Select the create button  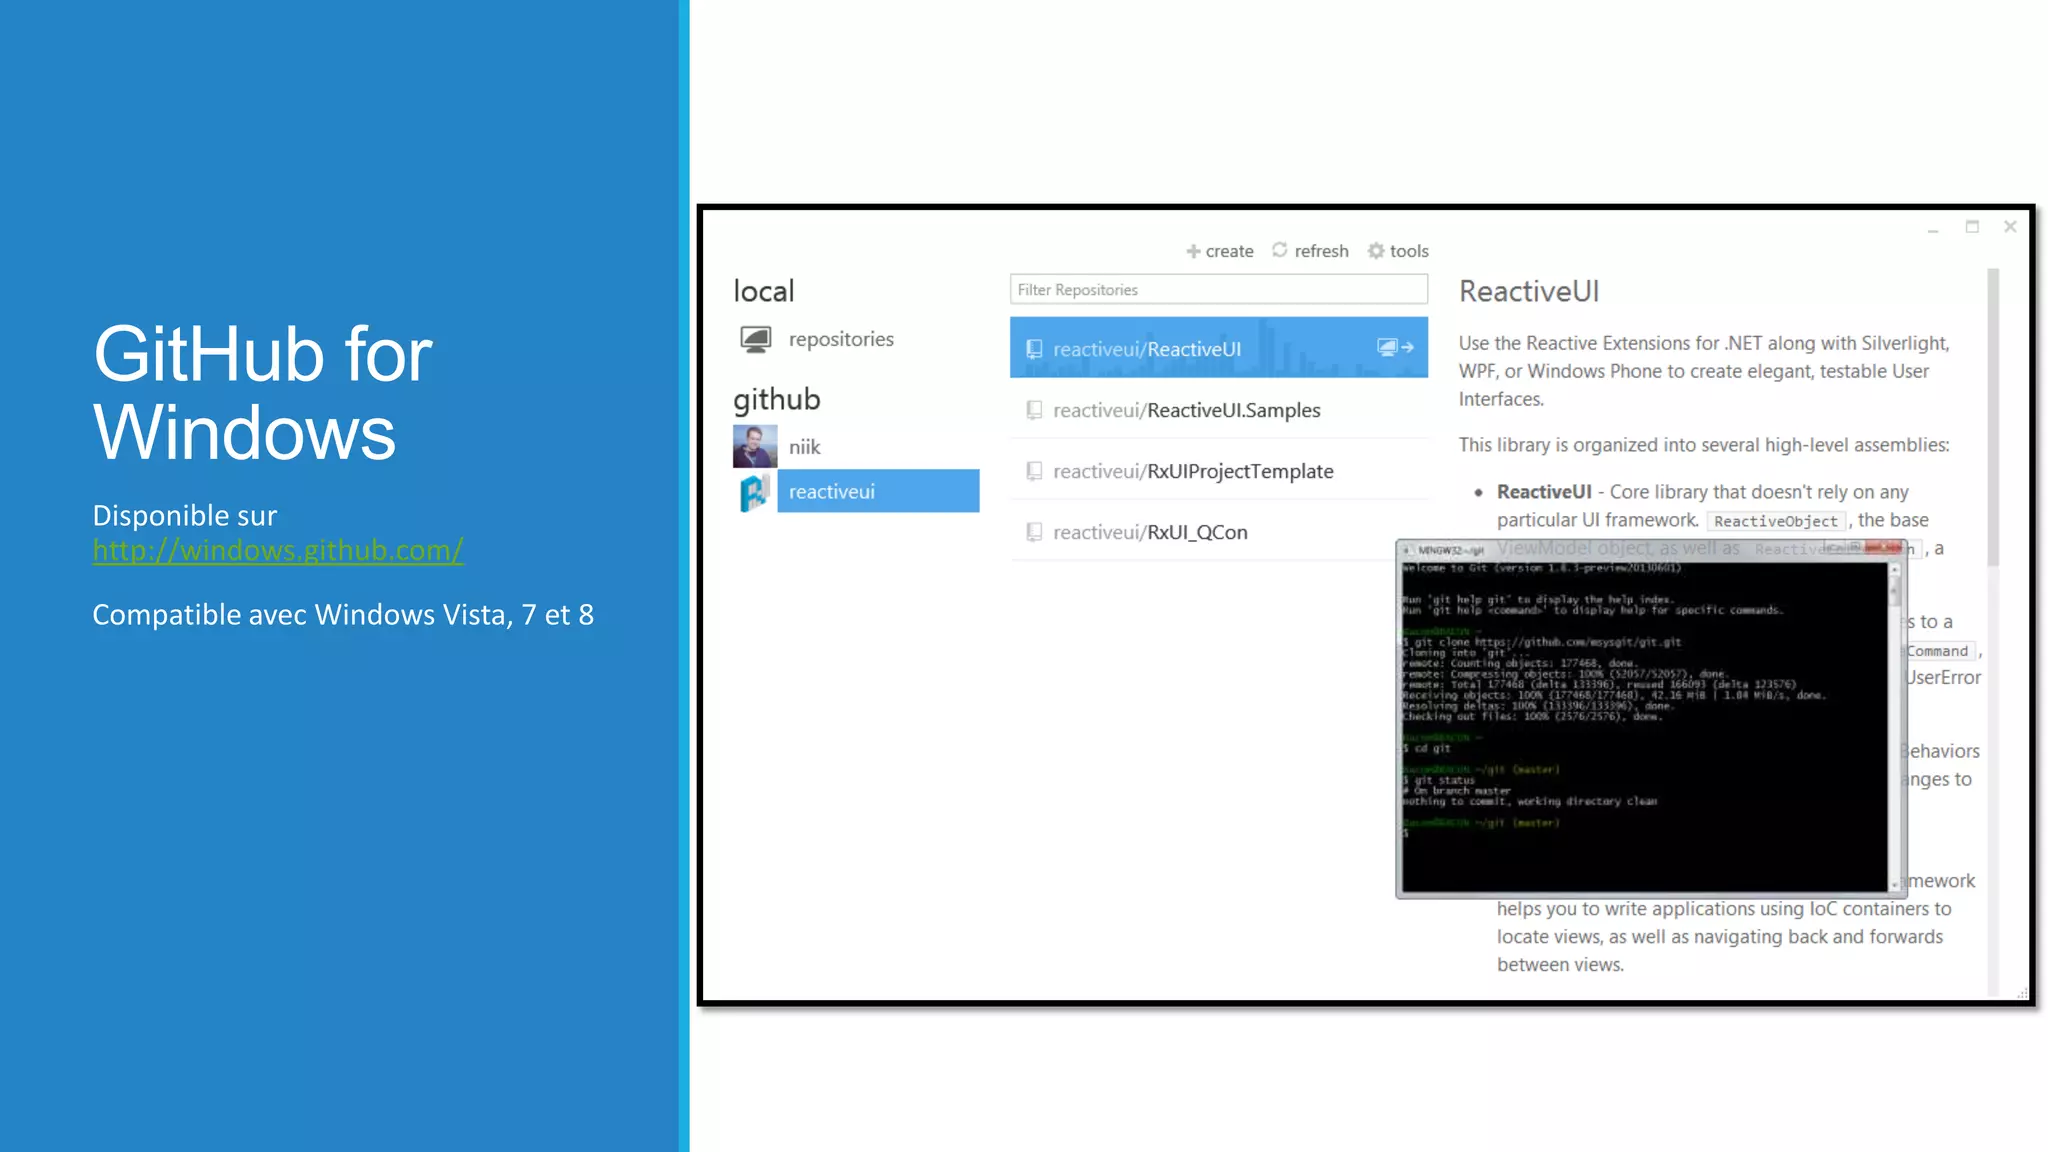1220,251
